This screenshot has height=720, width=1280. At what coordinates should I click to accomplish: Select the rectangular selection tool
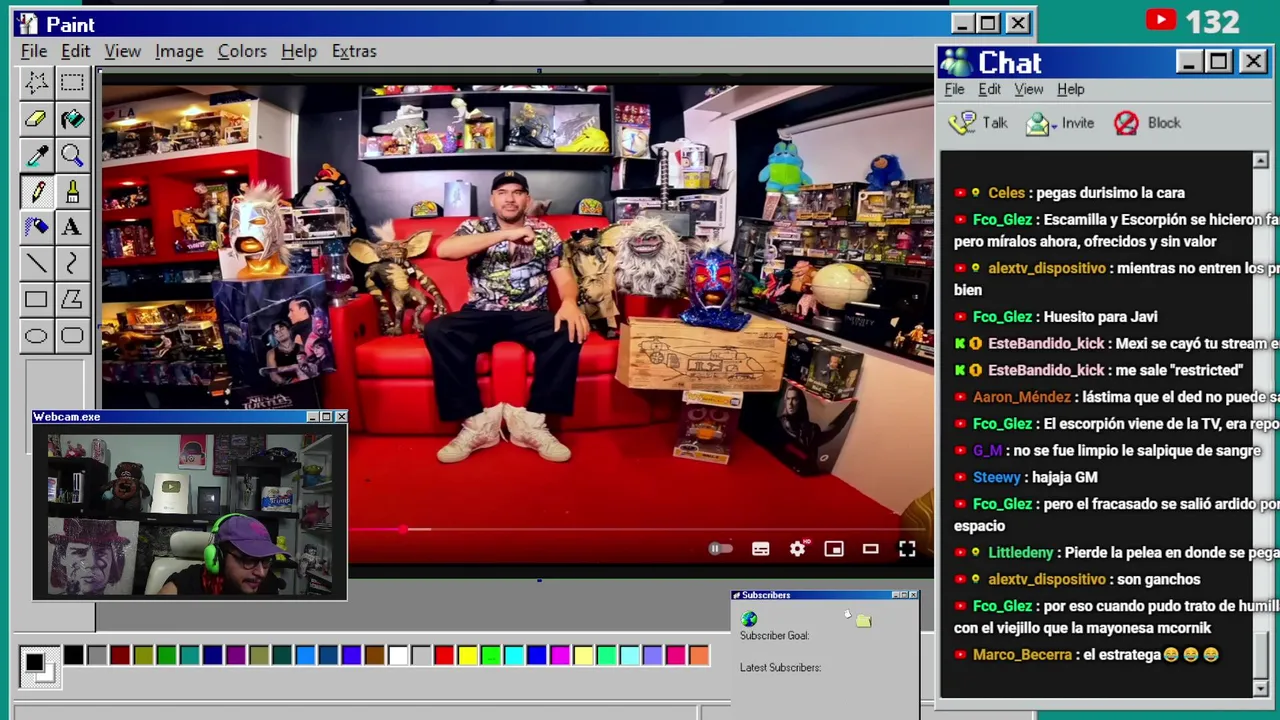click(x=72, y=83)
